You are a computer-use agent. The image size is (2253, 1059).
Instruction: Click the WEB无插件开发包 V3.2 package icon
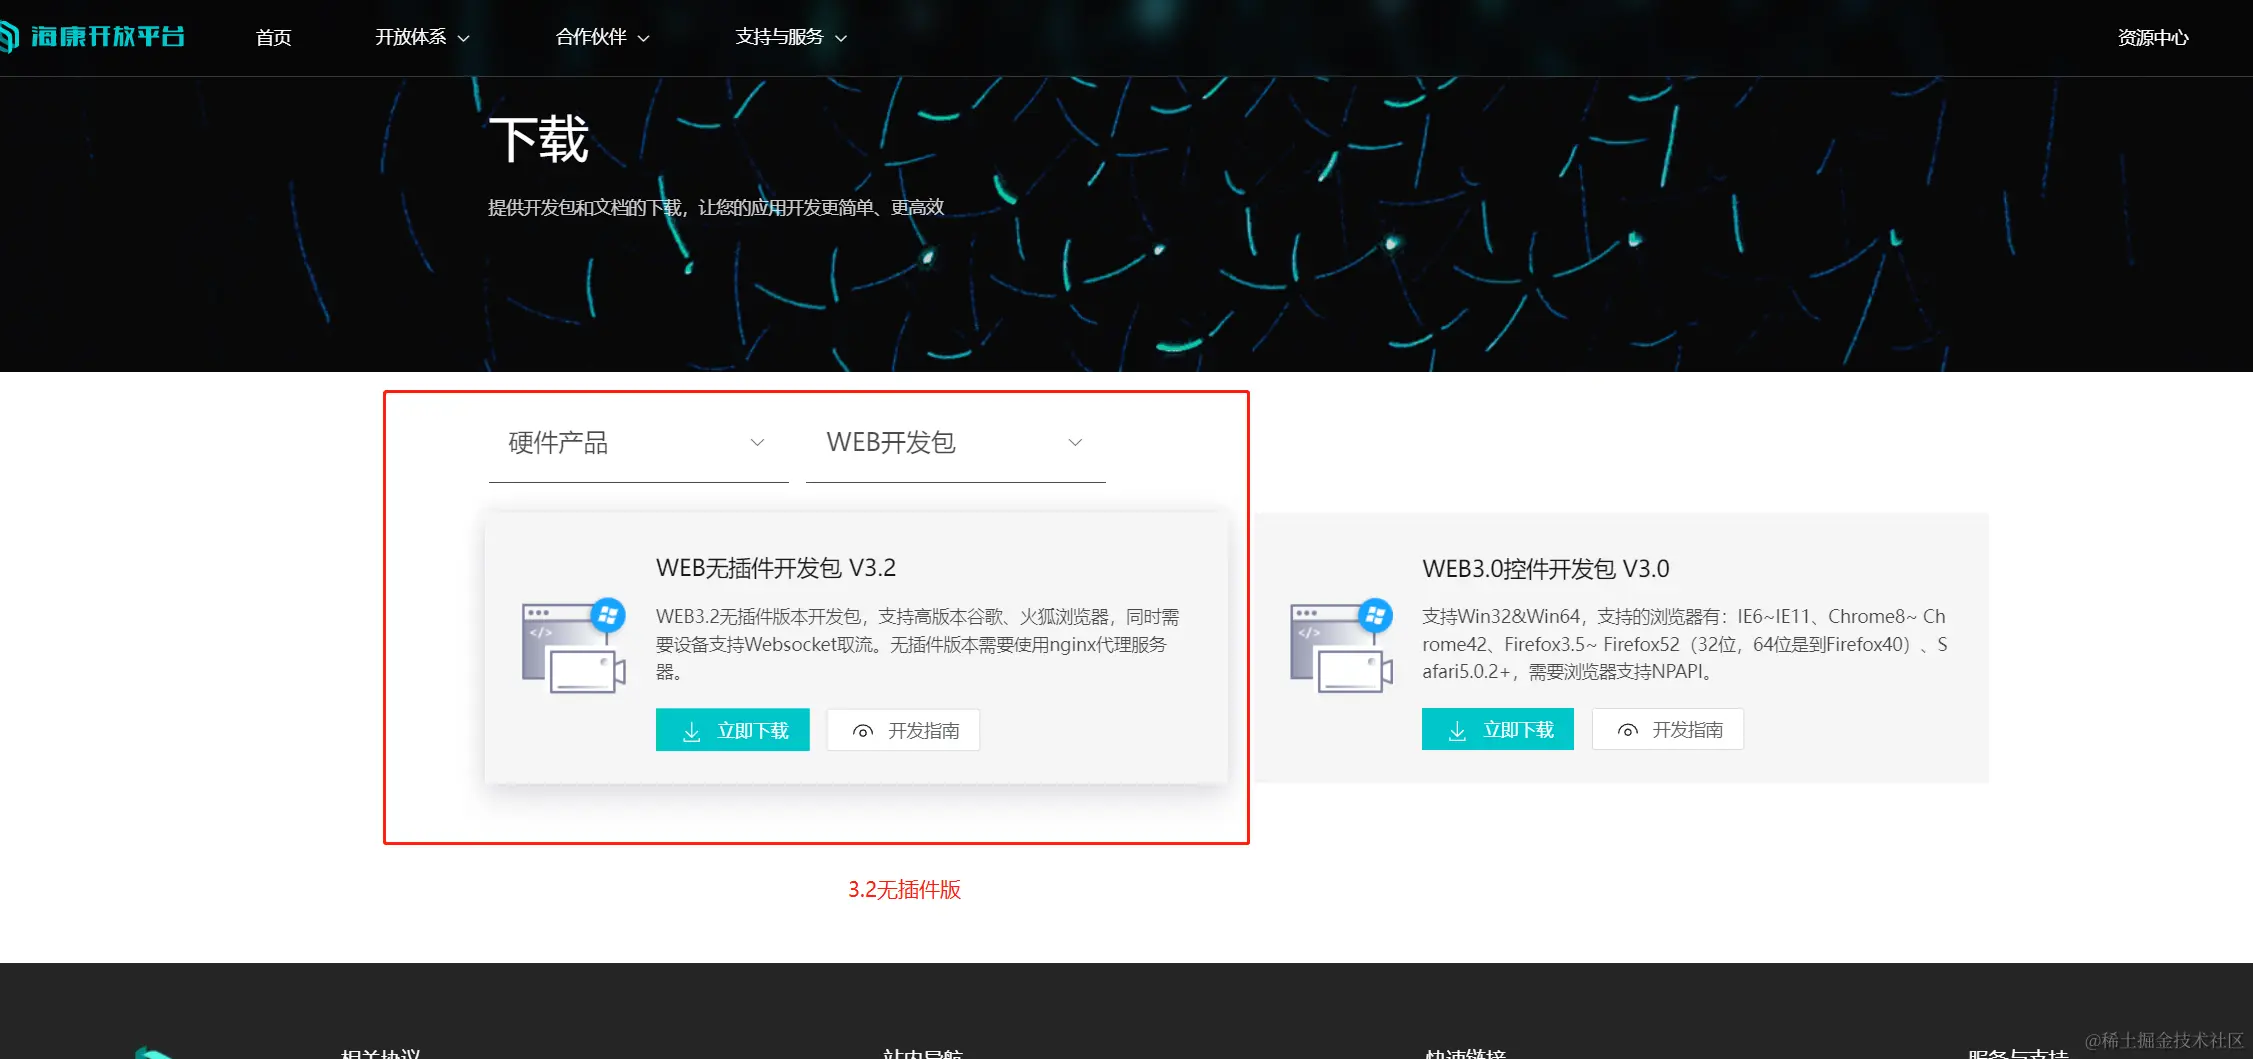[x=574, y=646]
